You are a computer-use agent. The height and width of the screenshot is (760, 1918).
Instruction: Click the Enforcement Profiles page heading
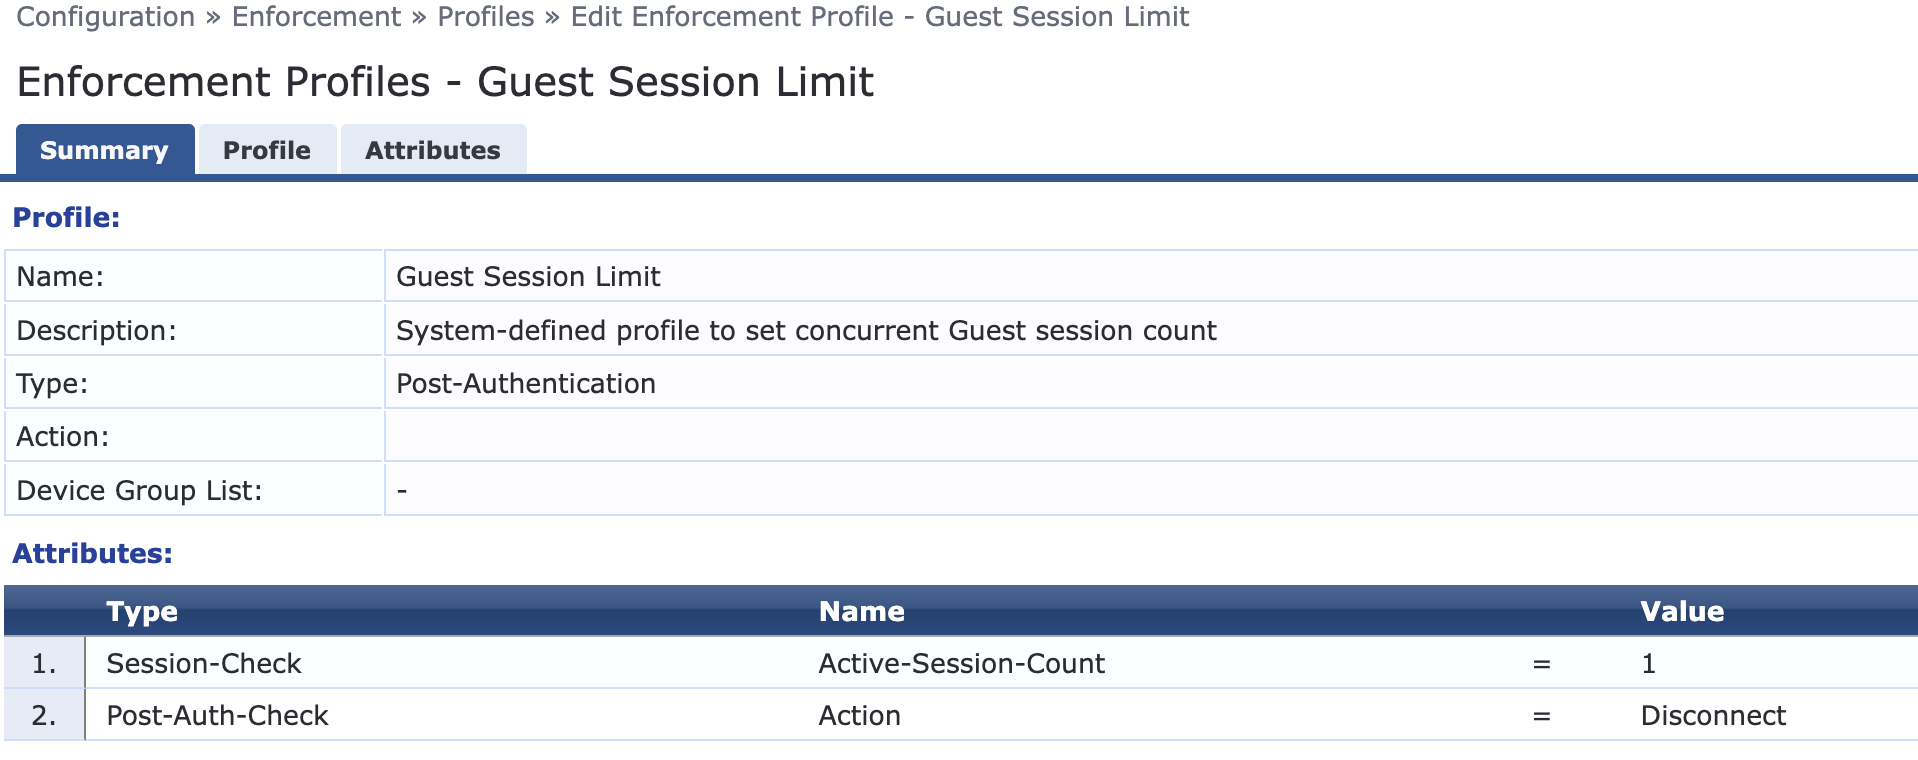pyautogui.click(x=445, y=82)
